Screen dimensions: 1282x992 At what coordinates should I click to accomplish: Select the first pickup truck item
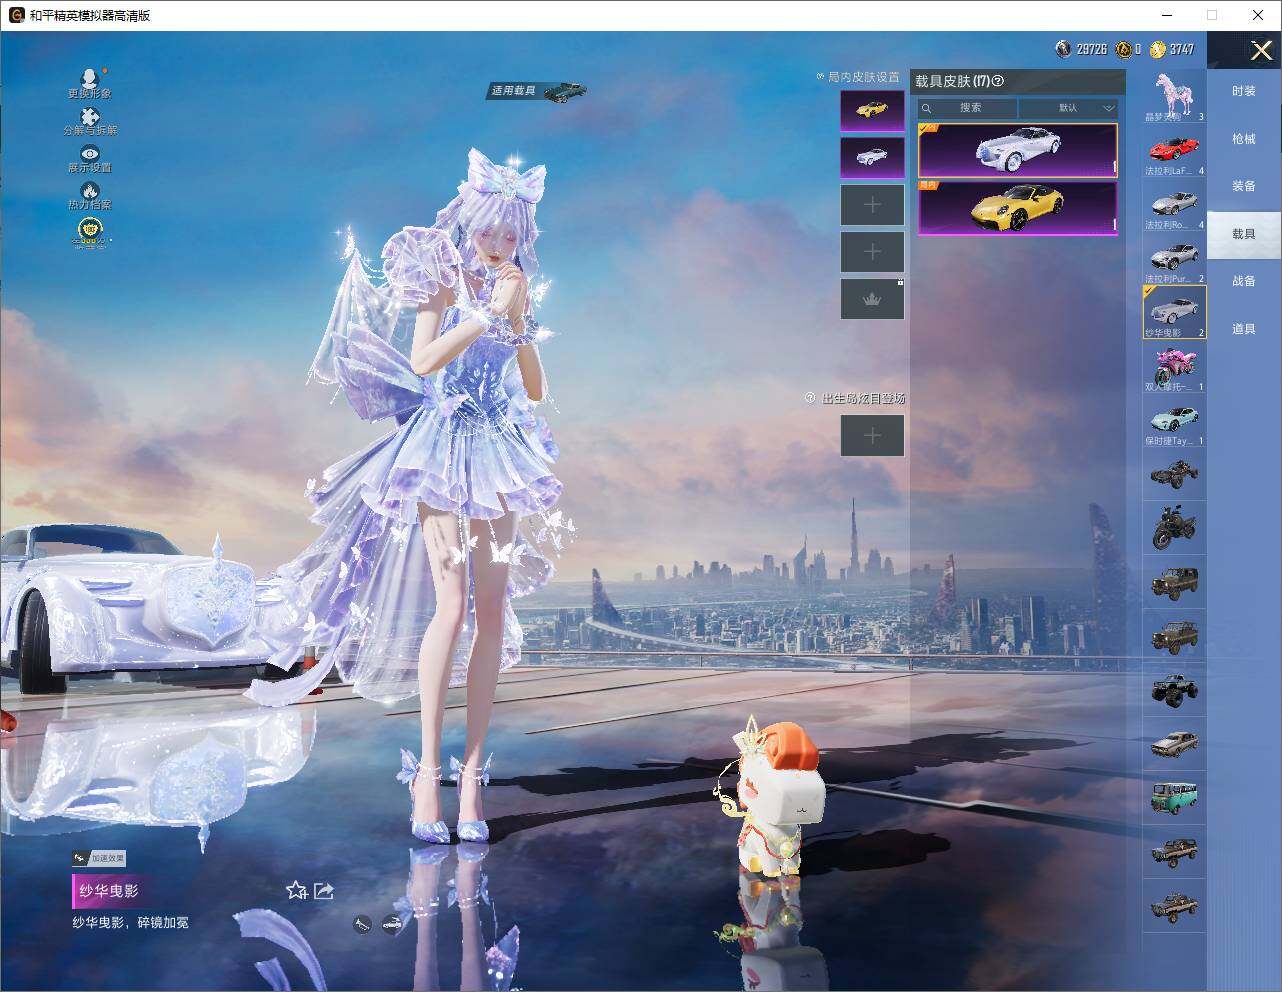pos(1174,851)
